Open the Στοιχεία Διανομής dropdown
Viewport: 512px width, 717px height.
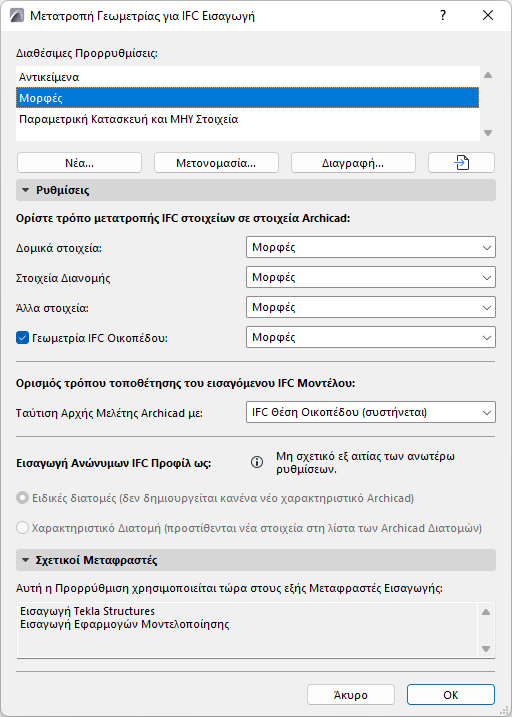pyautogui.click(x=371, y=278)
